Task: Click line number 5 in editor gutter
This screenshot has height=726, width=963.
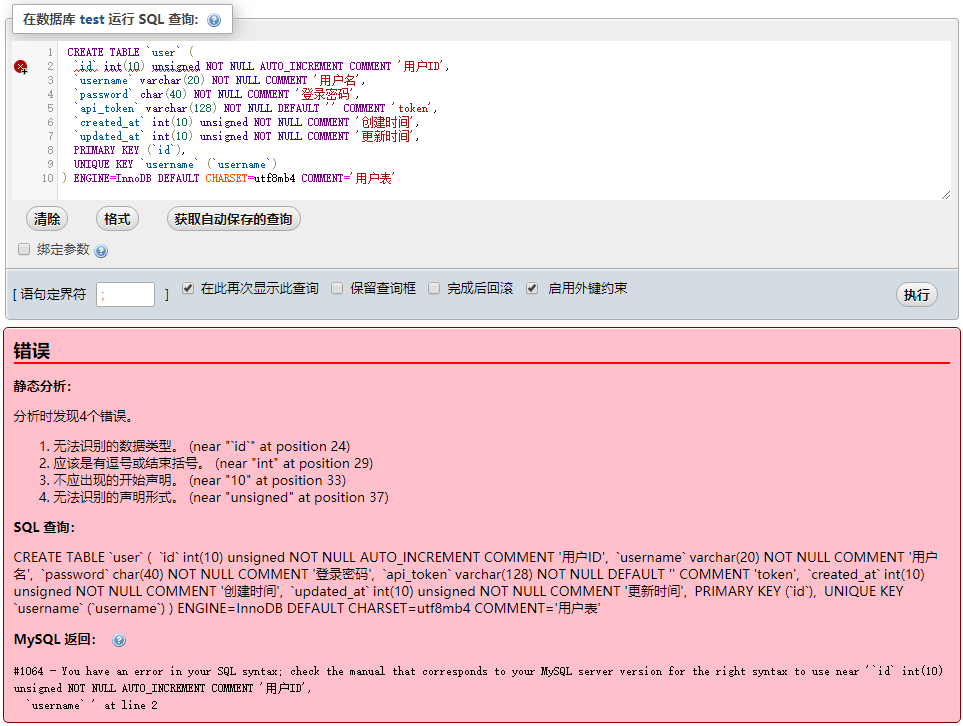Action: tap(50, 108)
